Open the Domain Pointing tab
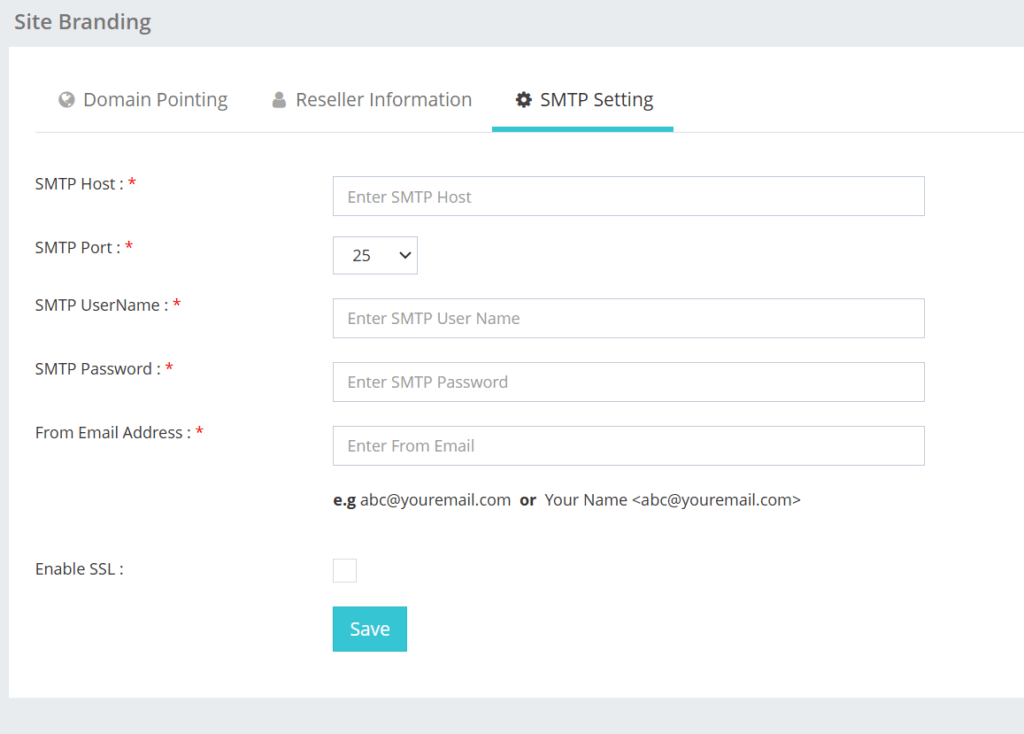The height and width of the screenshot is (734, 1024). point(155,100)
